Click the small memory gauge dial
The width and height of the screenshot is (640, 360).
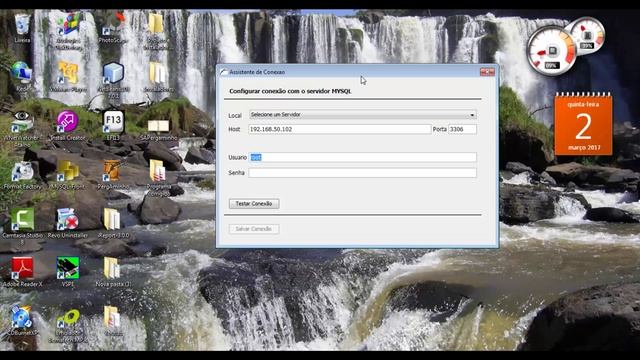click(x=587, y=36)
